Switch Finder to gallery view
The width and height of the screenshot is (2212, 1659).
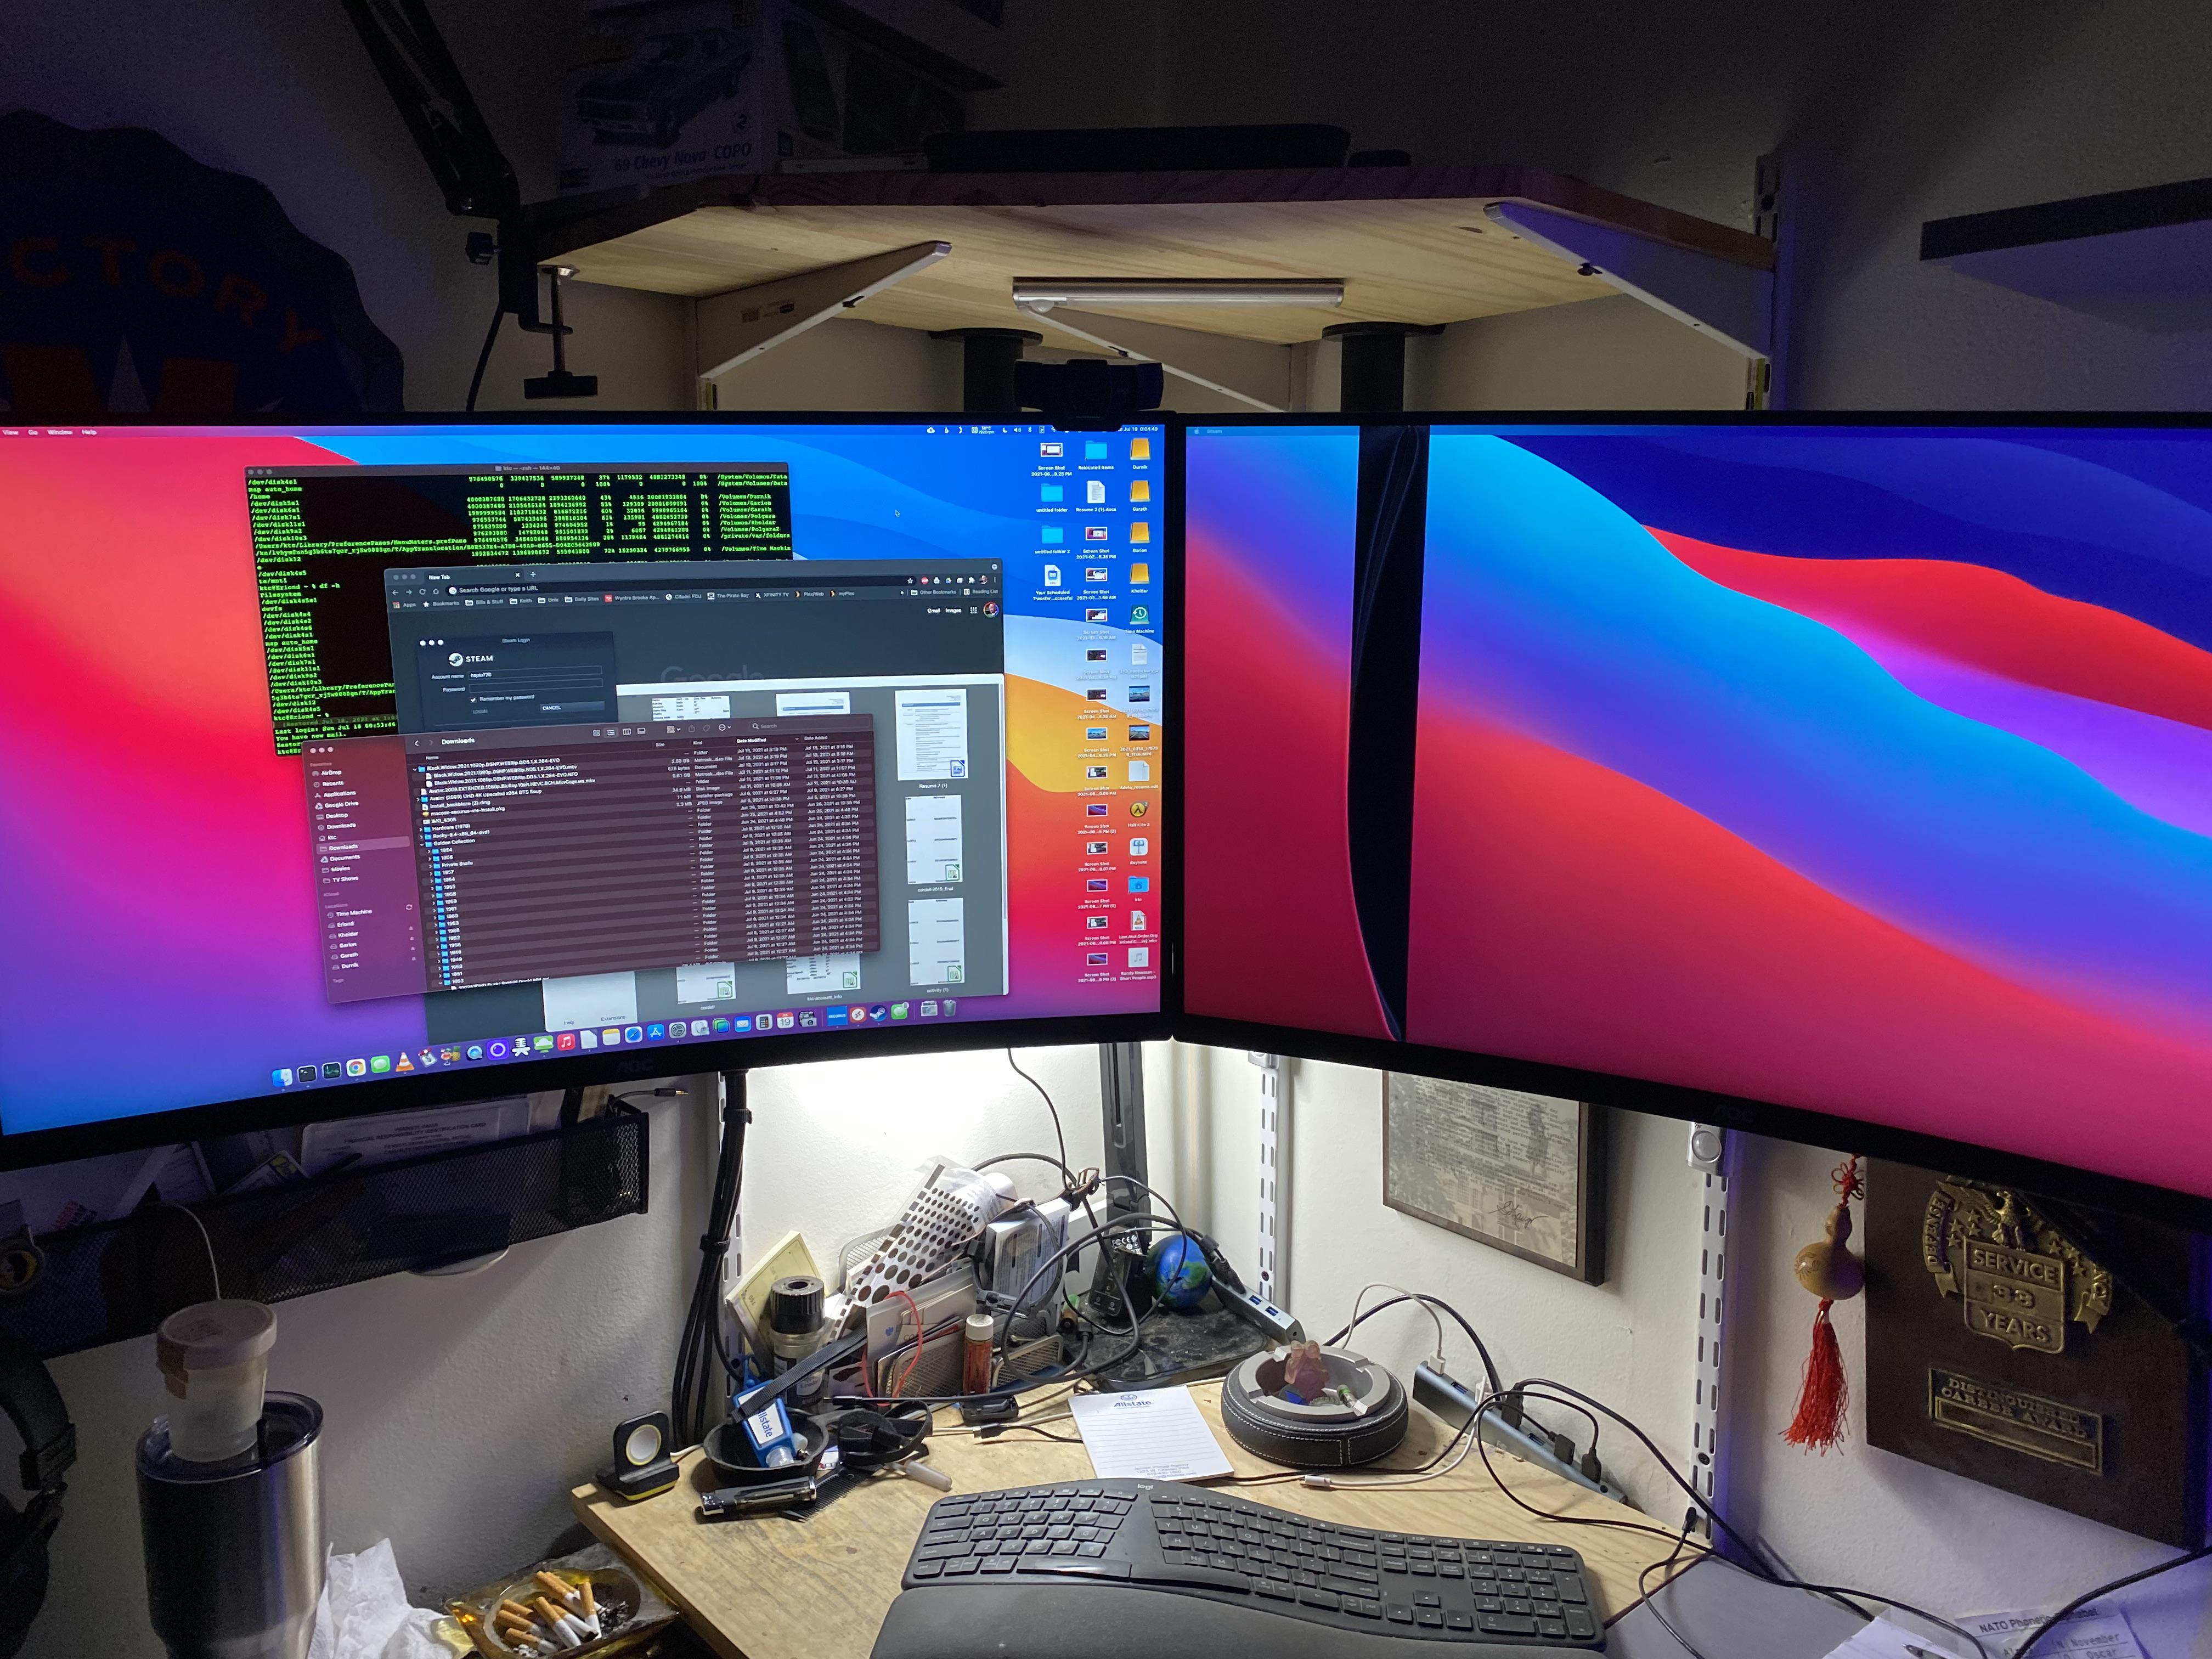coord(642,731)
